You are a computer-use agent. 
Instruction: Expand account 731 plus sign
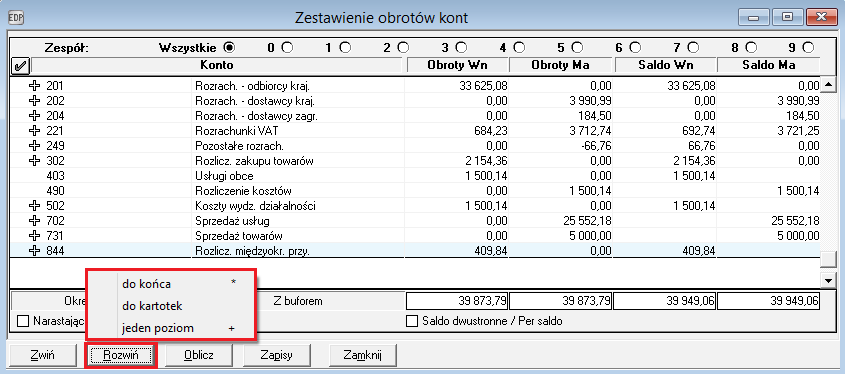click(x=35, y=236)
